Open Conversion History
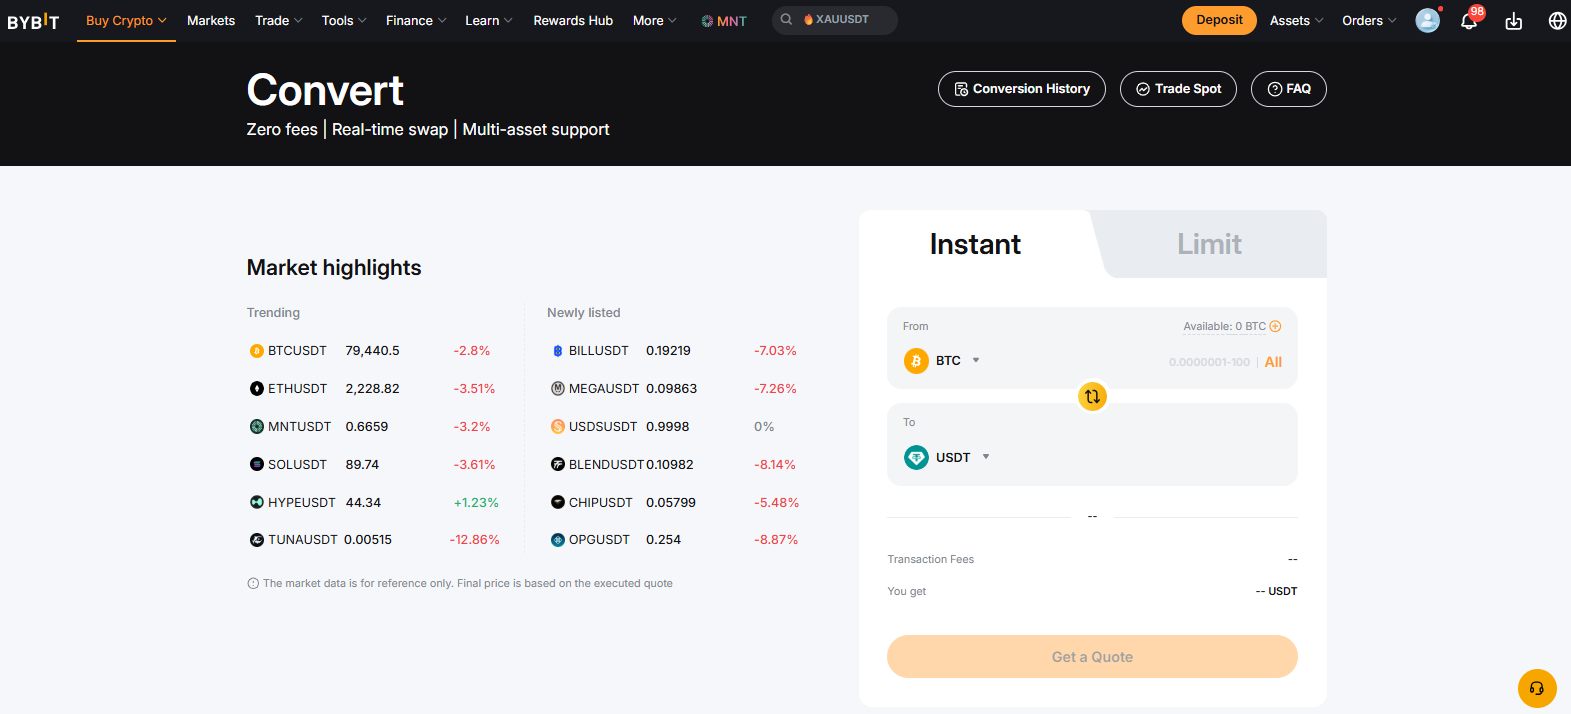The image size is (1571, 714). tap(1021, 89)
